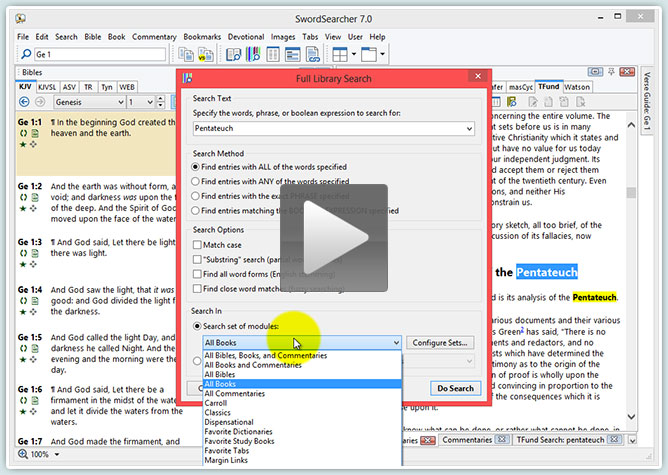This screenshot has width=668, height=475.
Task: Click the gray forward arrow in Bibles panel
Action: pyautogui.click(x=40, y=102)
